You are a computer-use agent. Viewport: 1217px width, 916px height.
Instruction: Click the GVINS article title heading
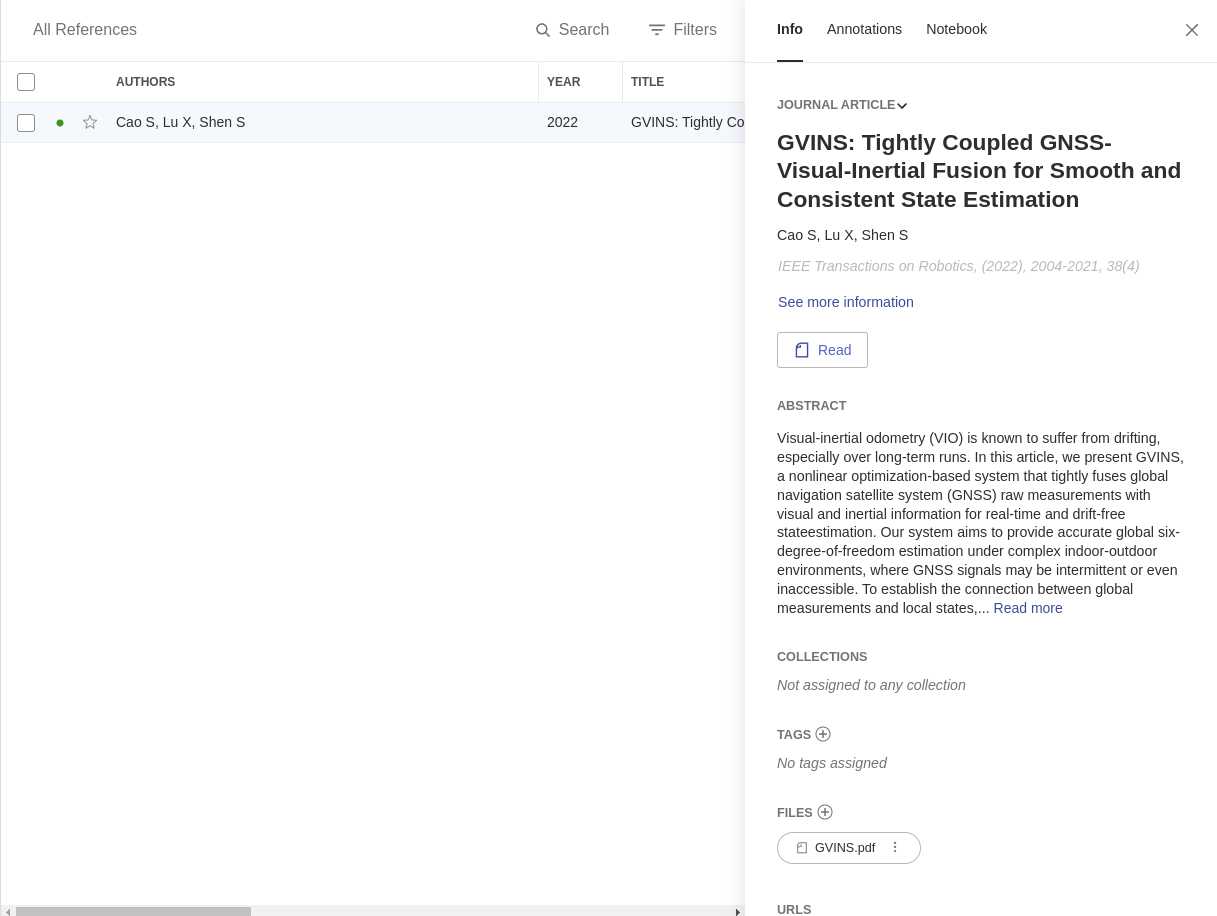click(980, 171)
